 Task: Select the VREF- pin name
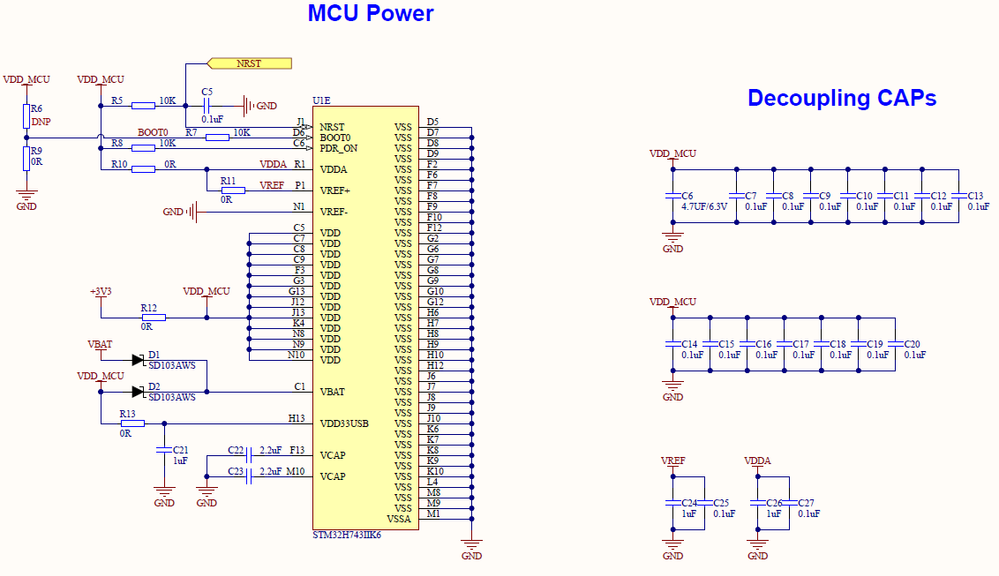pos(334,212)
